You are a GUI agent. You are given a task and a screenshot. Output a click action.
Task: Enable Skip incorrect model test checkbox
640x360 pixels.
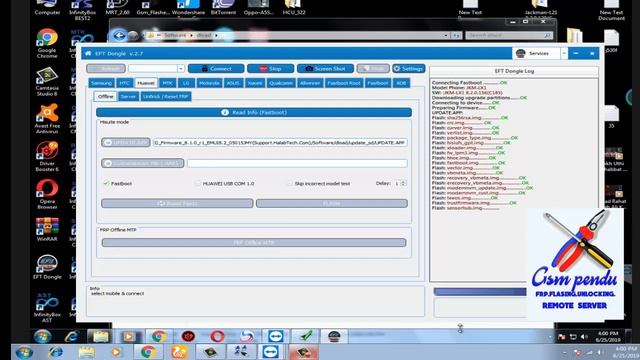290,184
